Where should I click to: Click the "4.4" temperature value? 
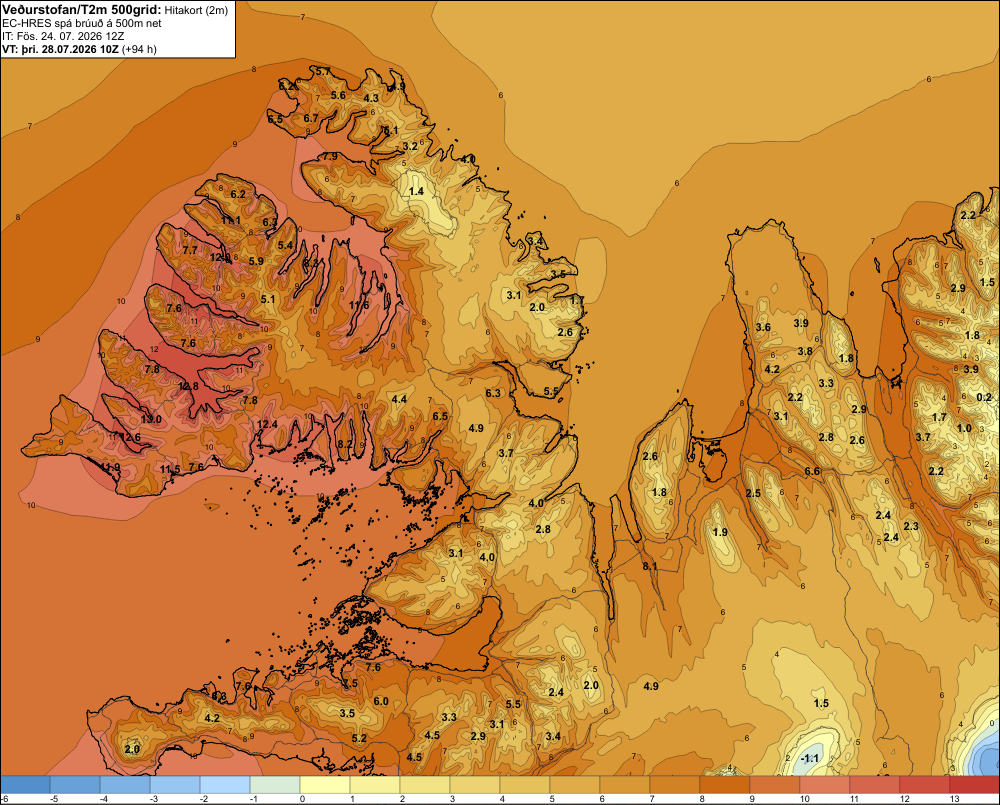(399, 399)
